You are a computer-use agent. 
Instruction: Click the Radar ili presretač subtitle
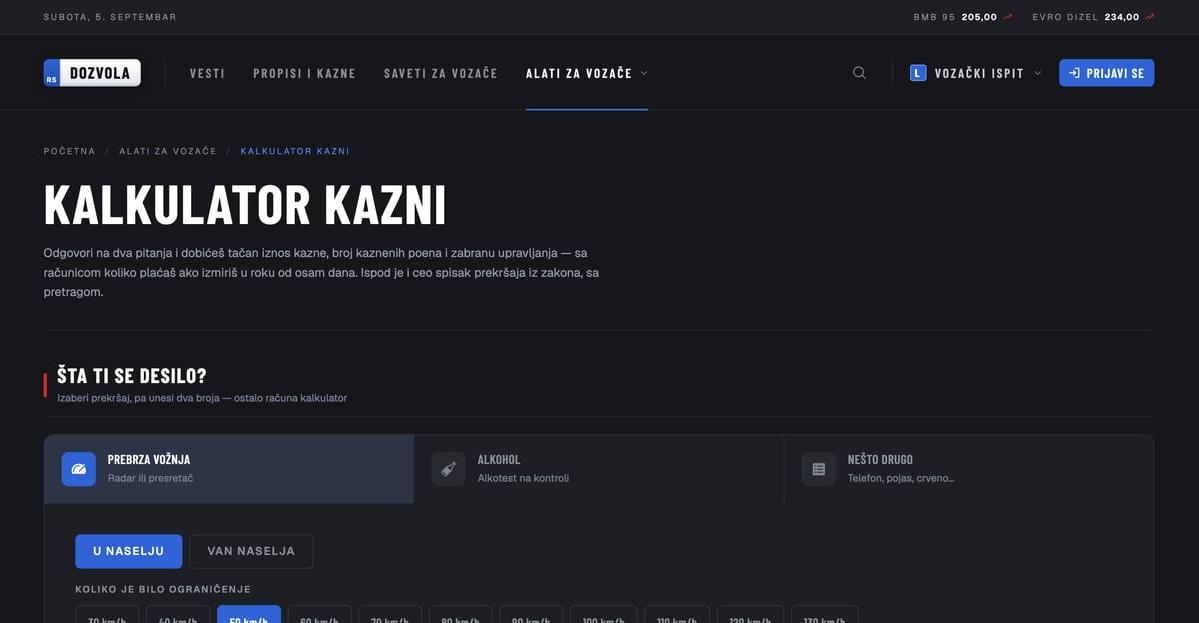coord(151,479)
